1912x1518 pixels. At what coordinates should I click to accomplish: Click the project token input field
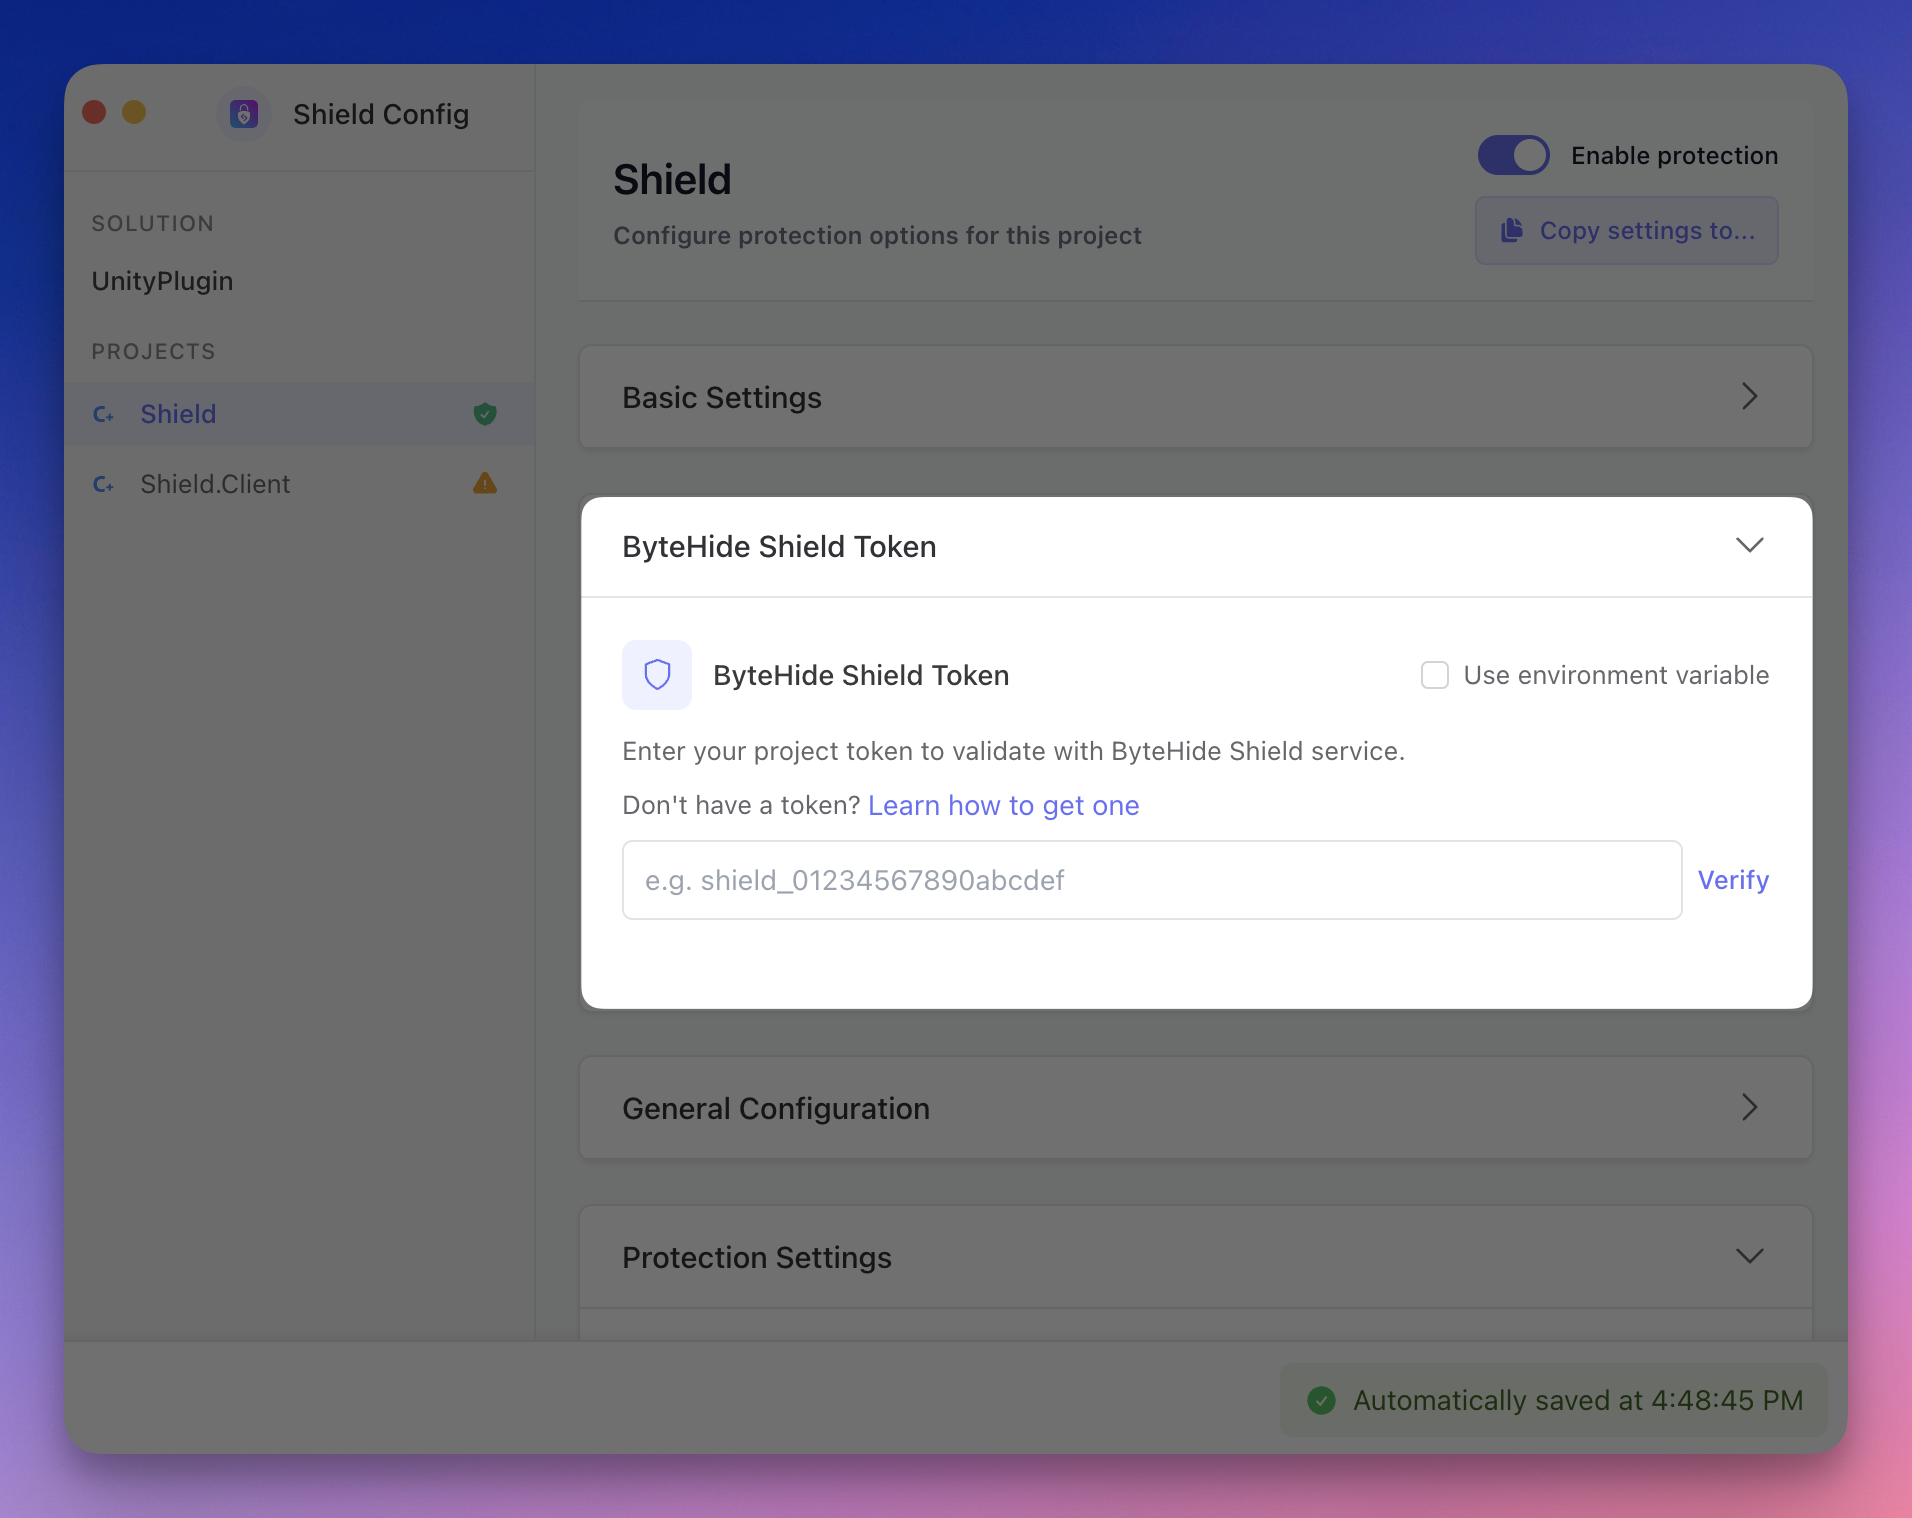click(x=1151, y=880)
